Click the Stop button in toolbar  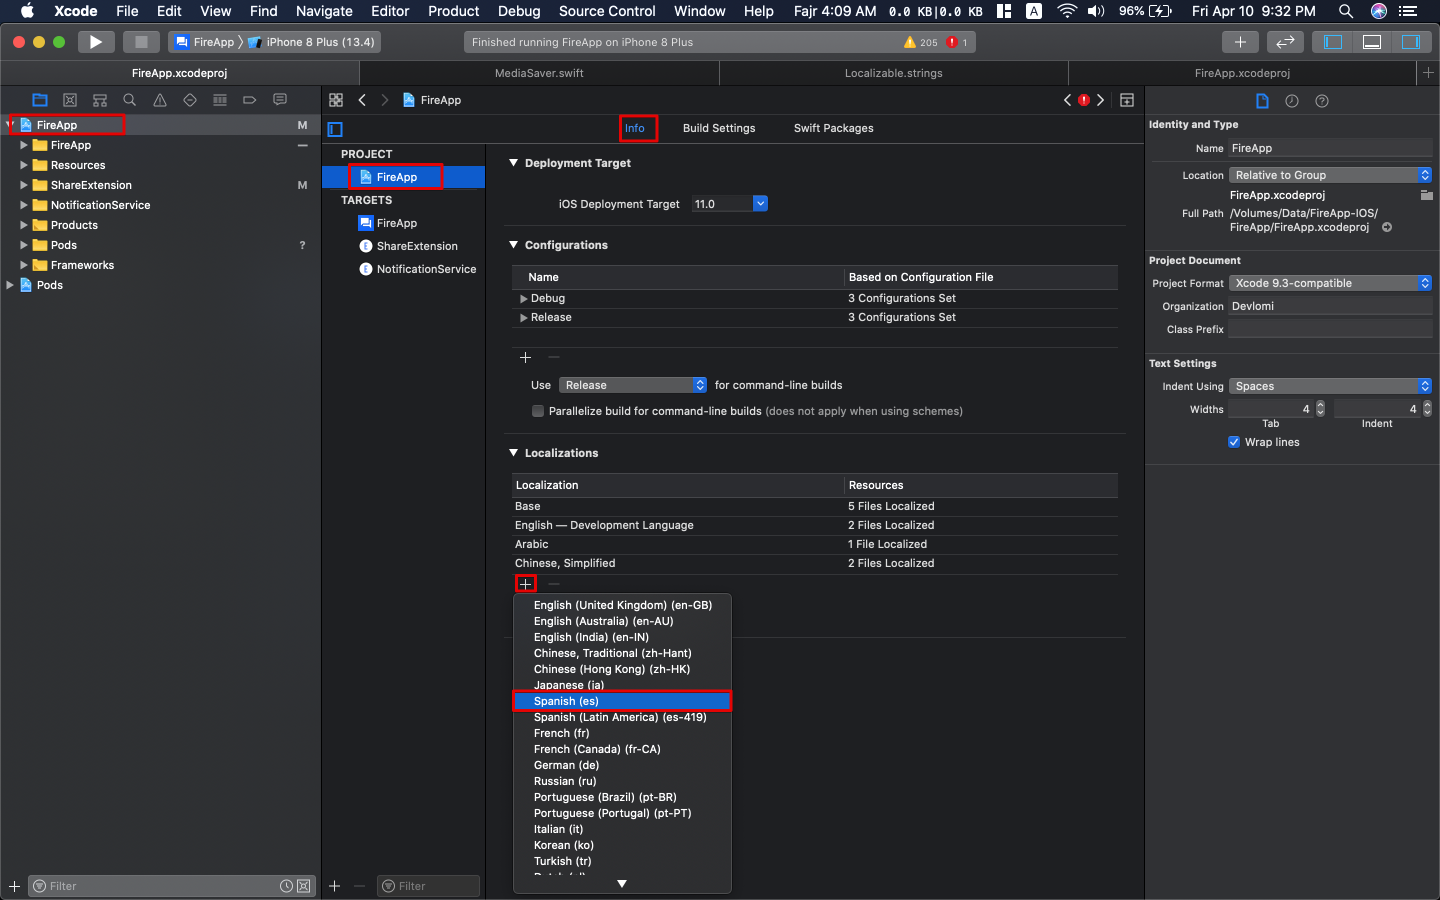click(x=141, y=42)
